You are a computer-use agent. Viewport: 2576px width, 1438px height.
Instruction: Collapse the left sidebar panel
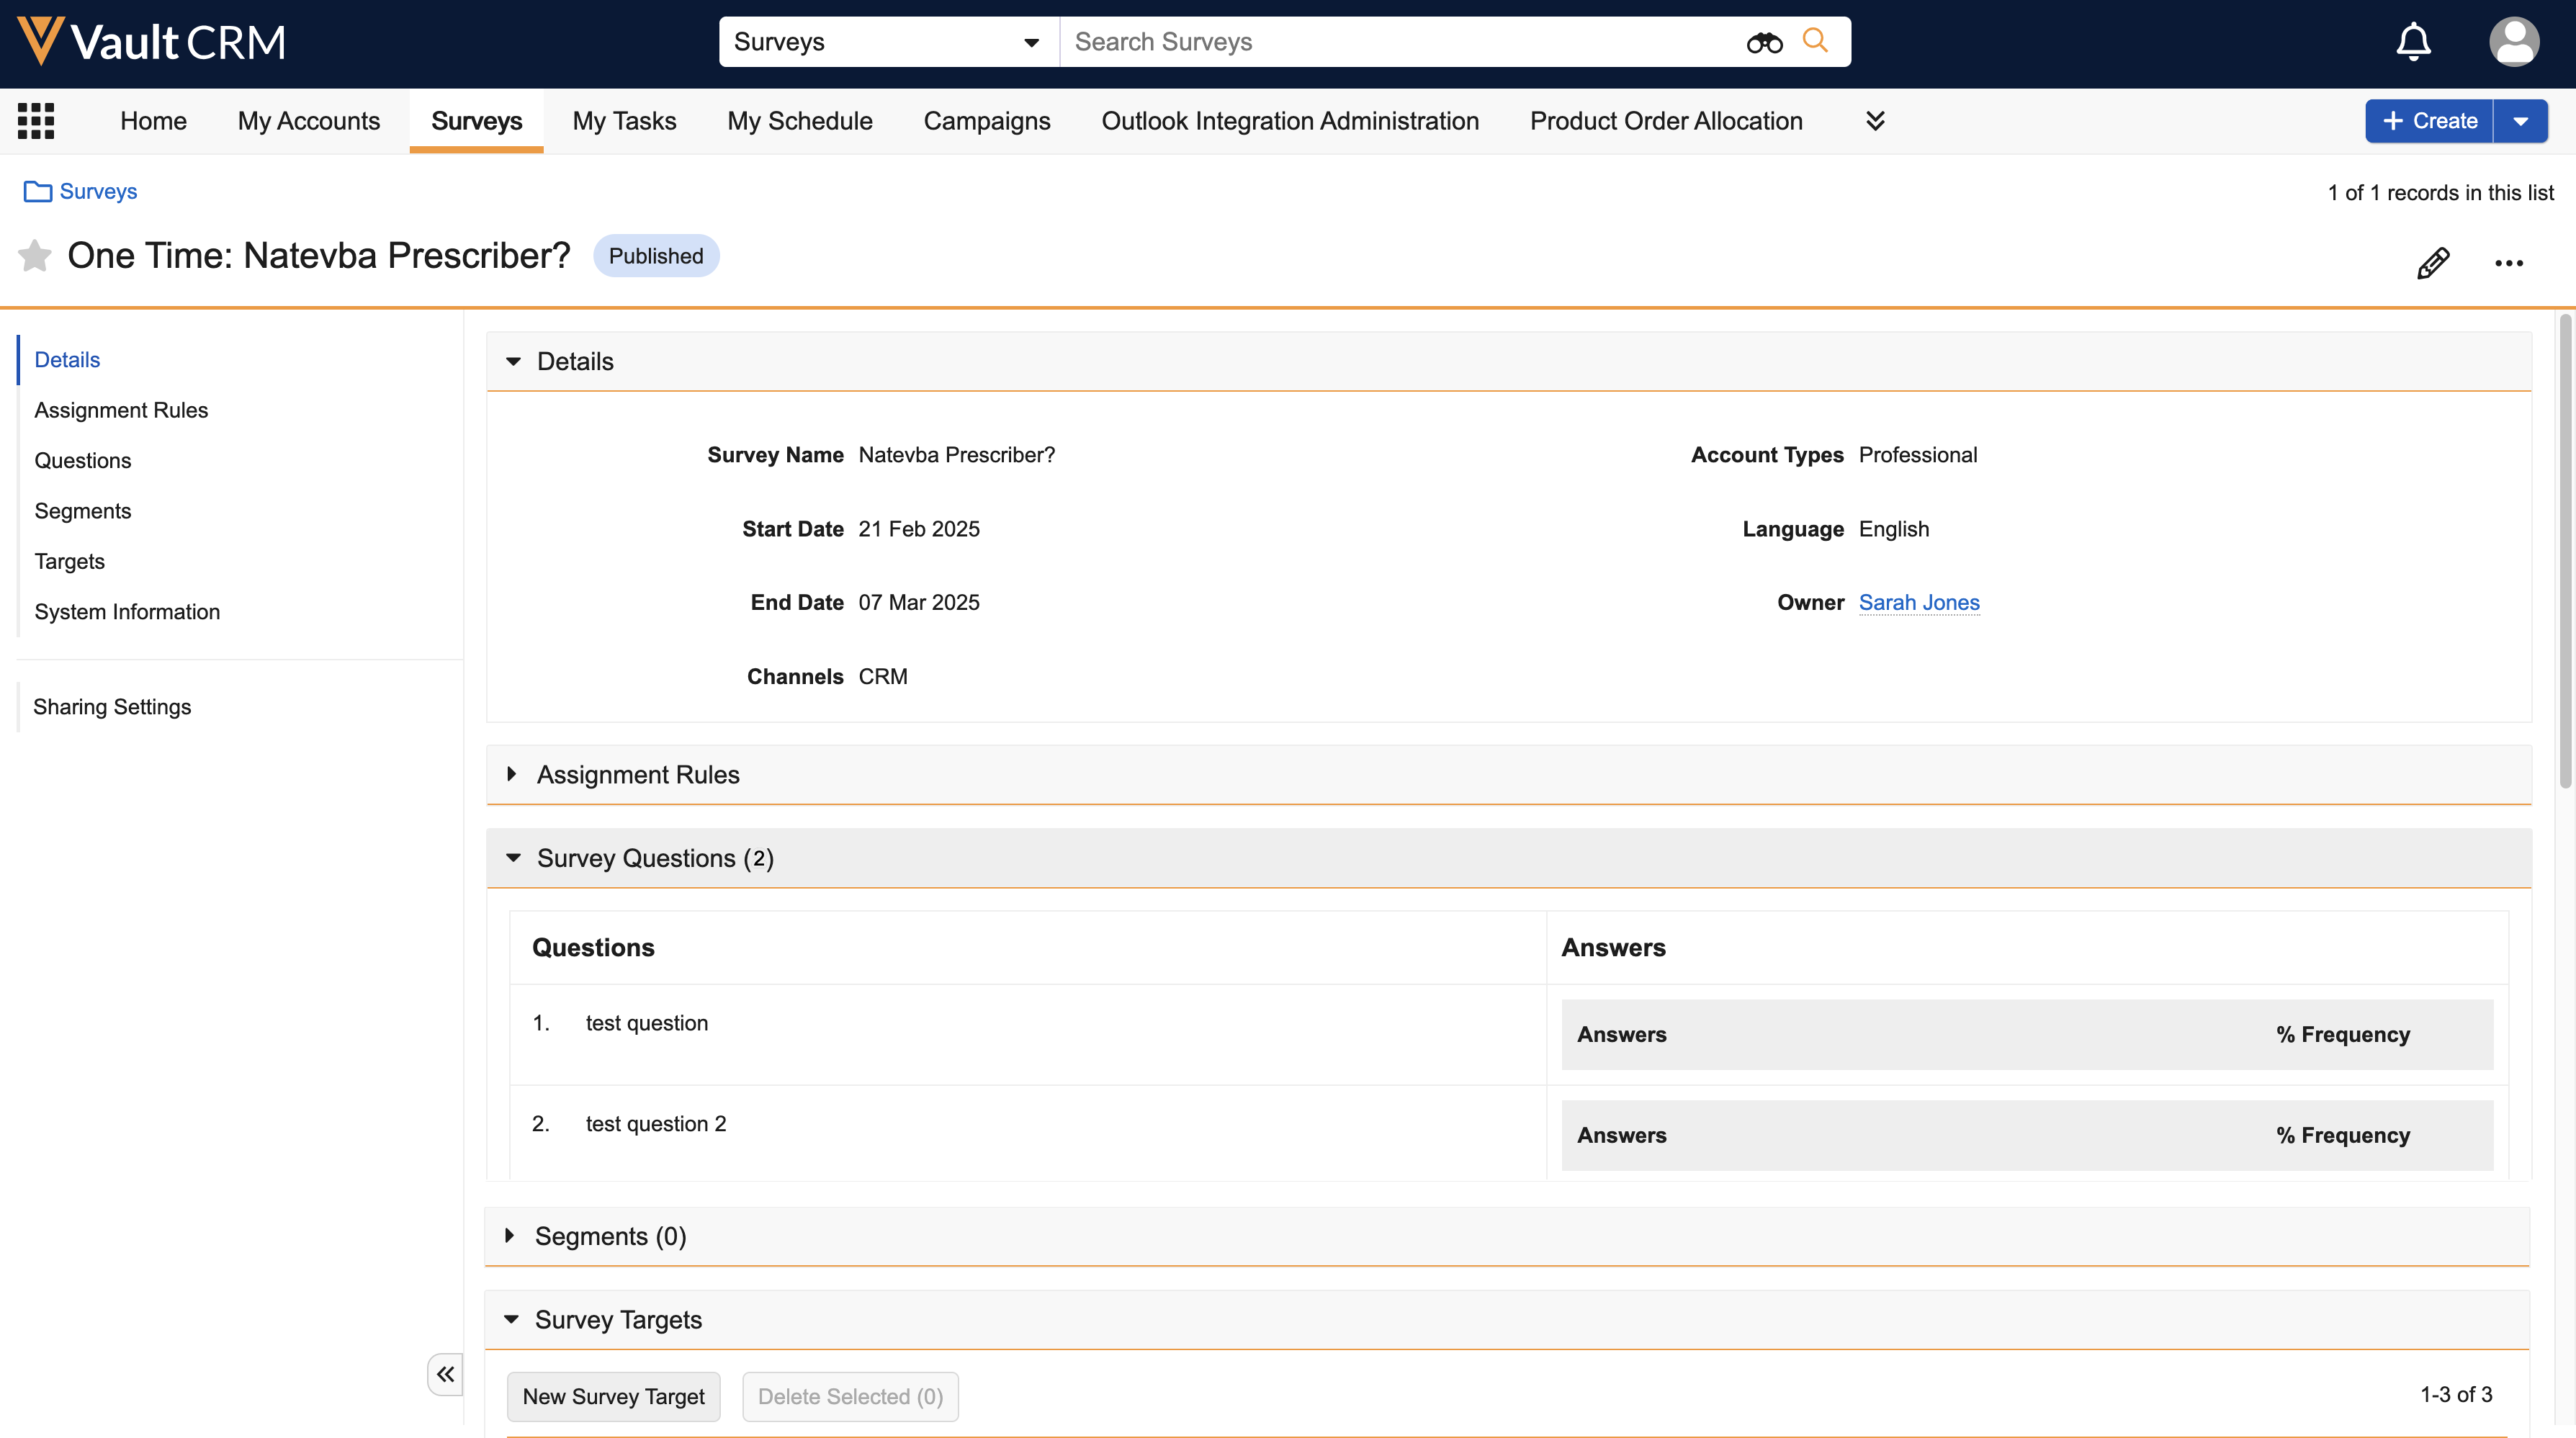[x=445, y=1374]
